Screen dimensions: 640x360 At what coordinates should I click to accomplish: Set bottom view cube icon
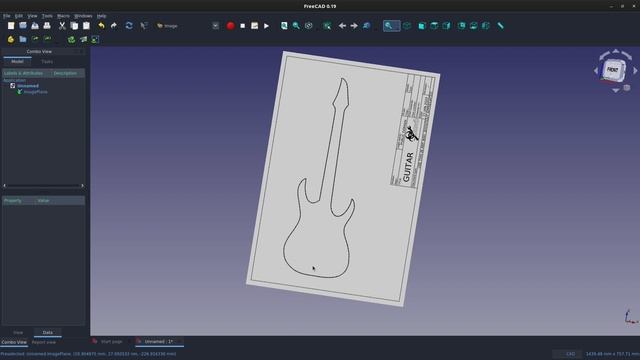tap(473, 26)
